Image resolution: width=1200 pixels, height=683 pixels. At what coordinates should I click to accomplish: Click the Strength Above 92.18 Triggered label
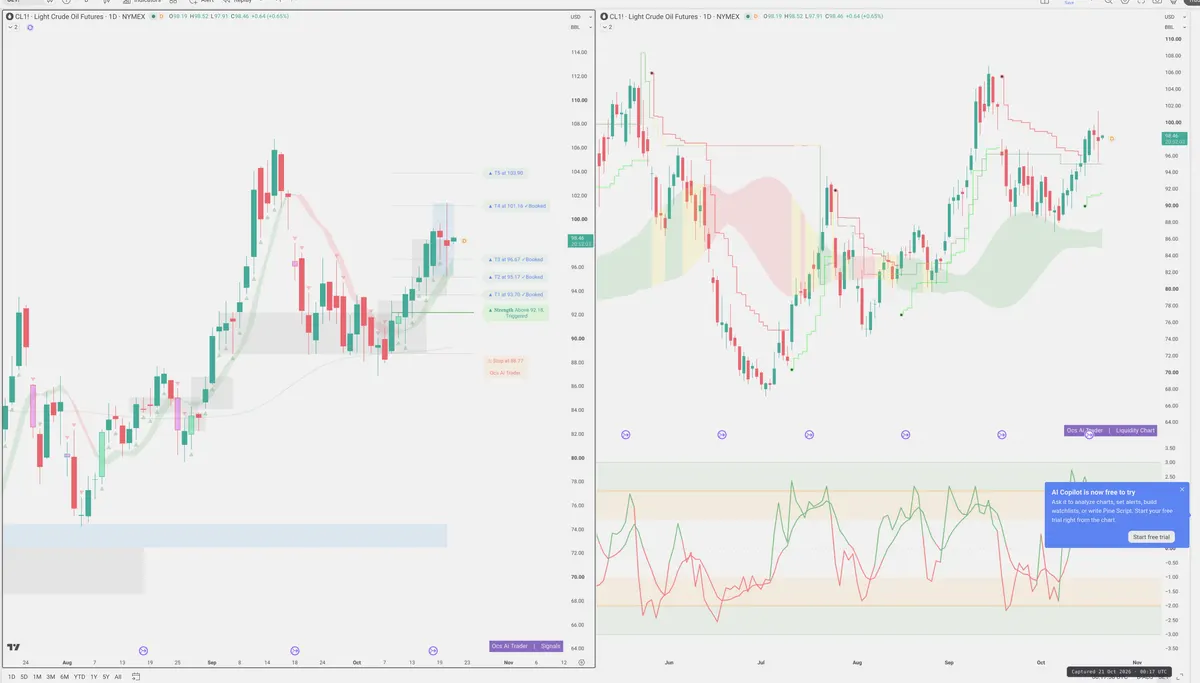tap(518, 312)
